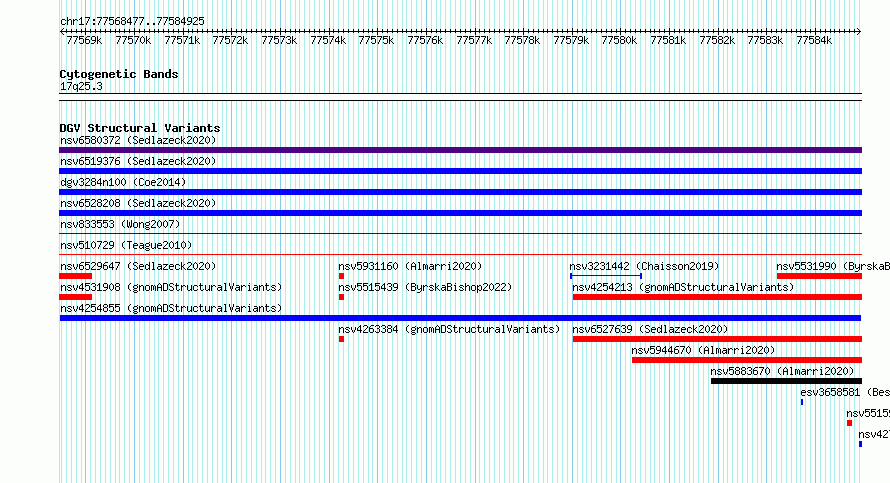Click the red bar under nsv5944670
This screenshot has height=483, width=890.
[x=747, y=360]
